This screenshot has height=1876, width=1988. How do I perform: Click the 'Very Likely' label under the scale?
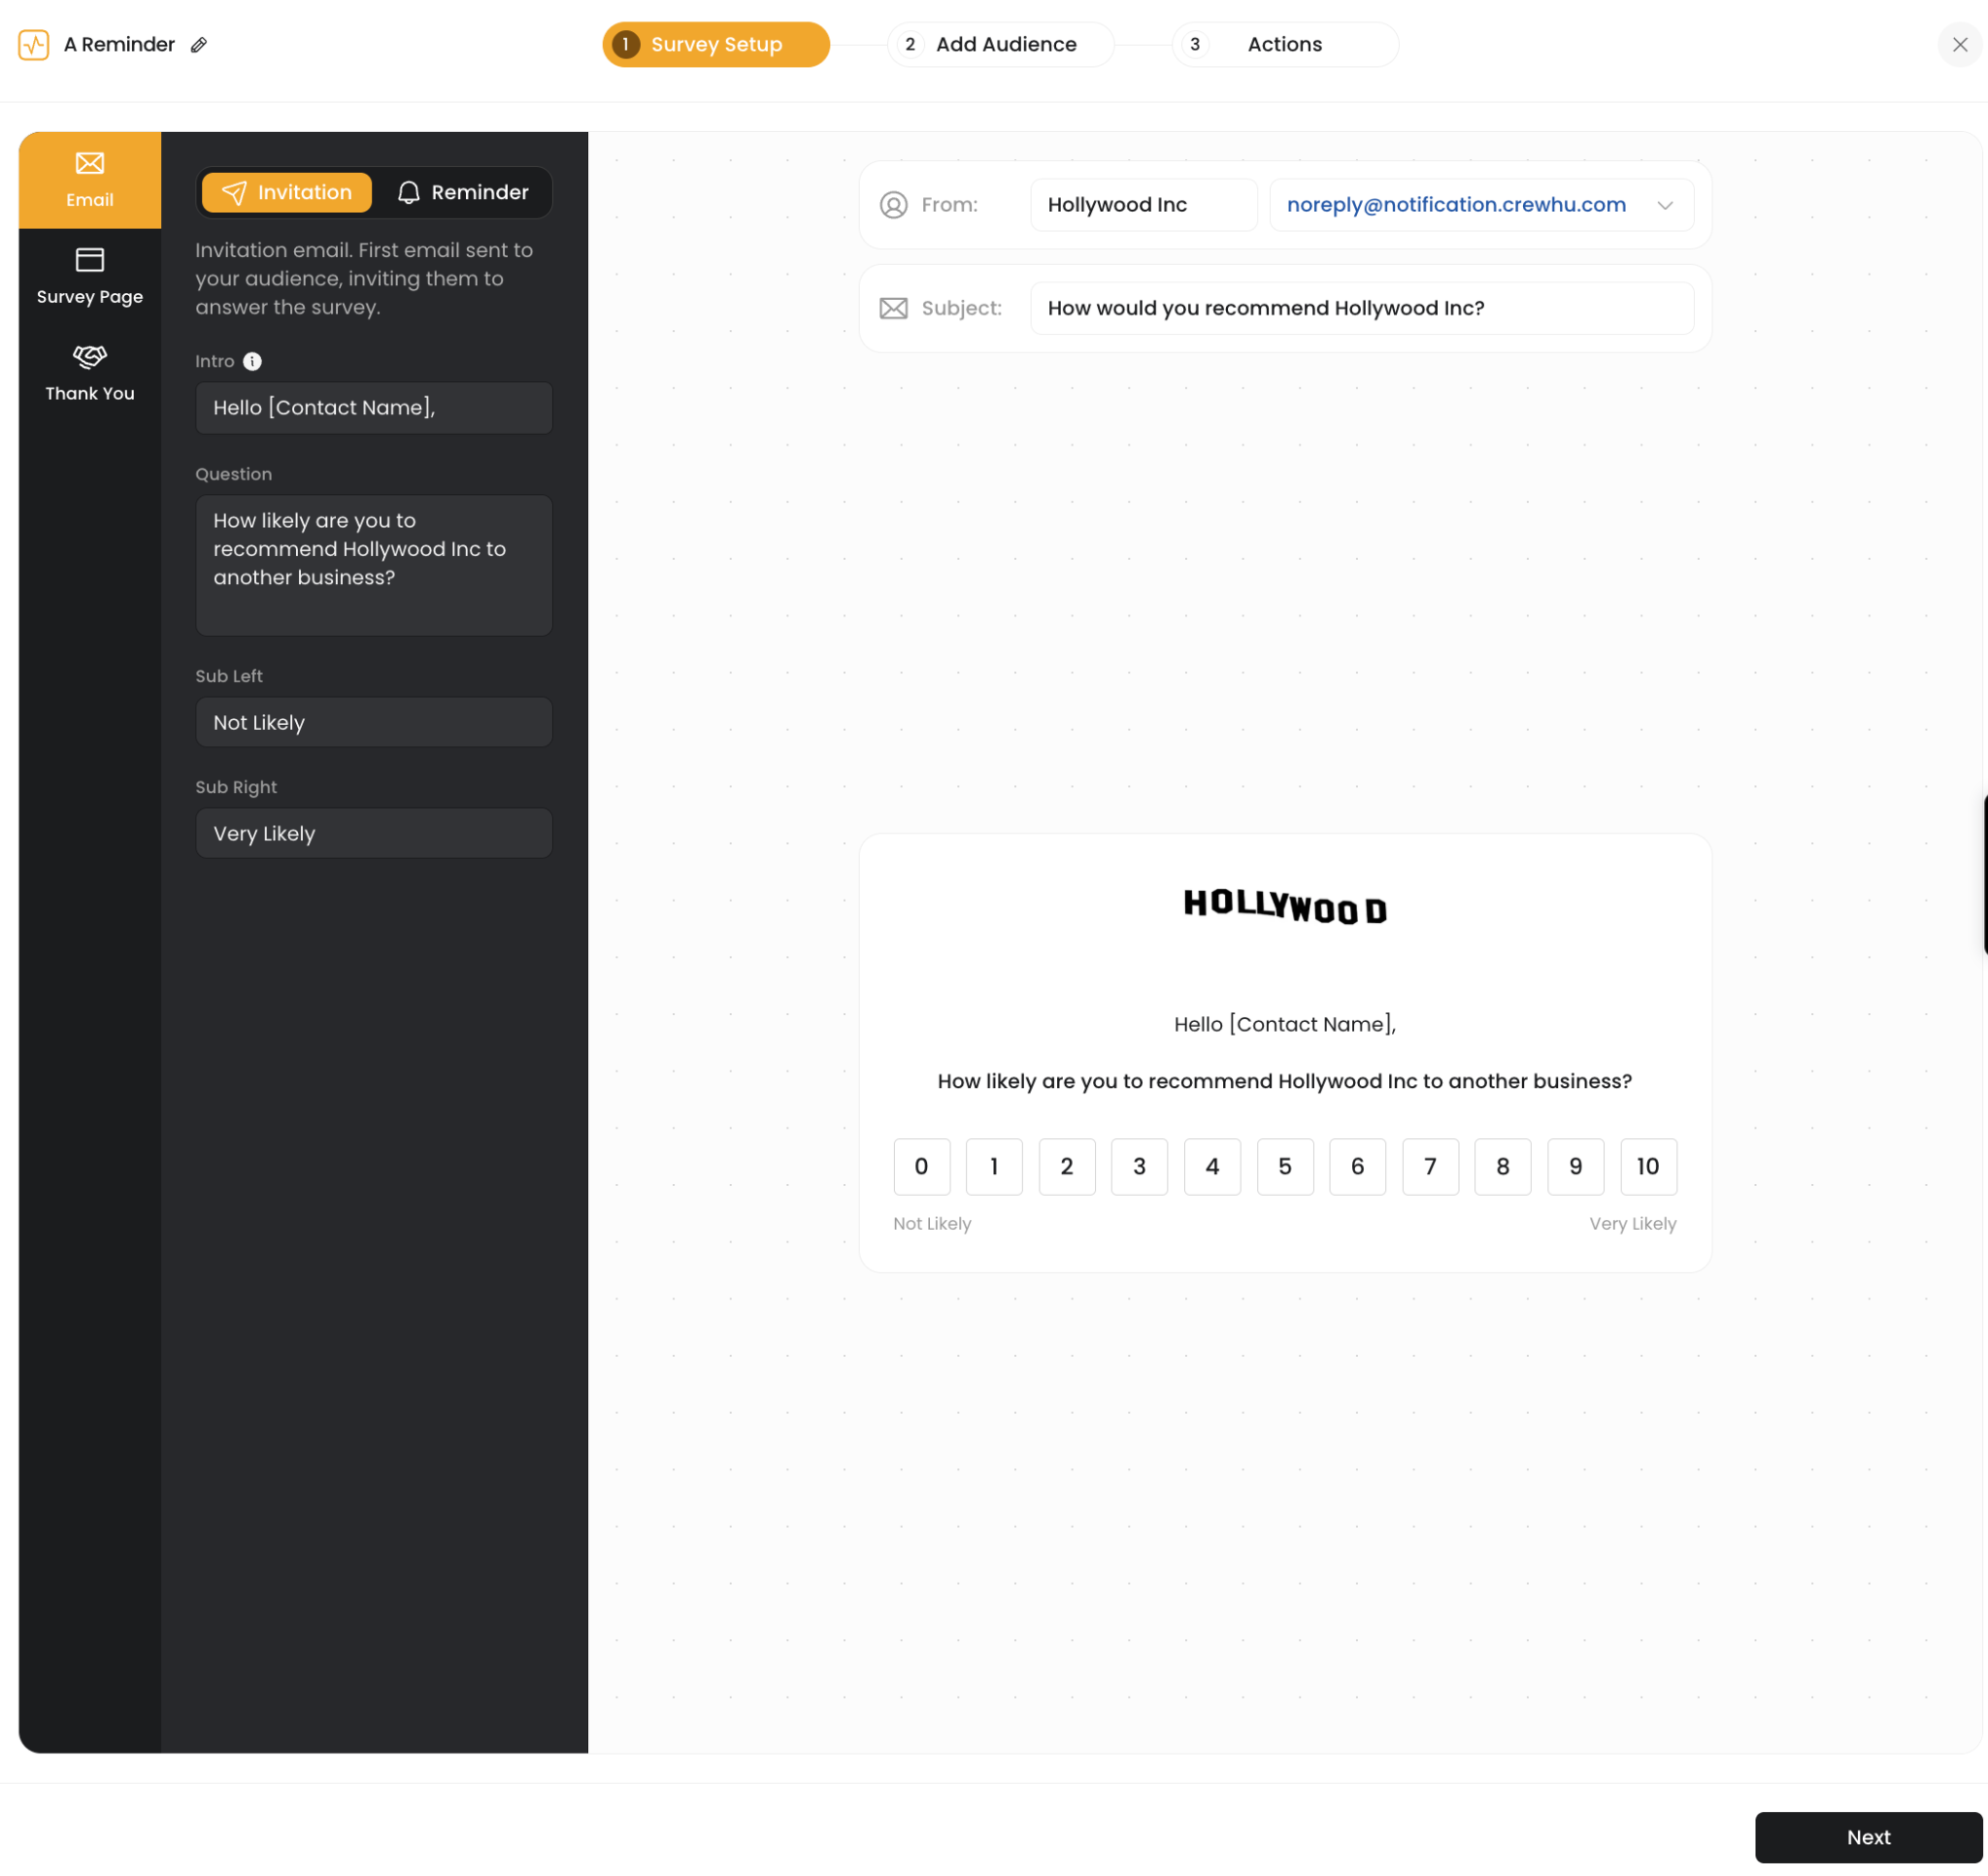(1633, 1224)
